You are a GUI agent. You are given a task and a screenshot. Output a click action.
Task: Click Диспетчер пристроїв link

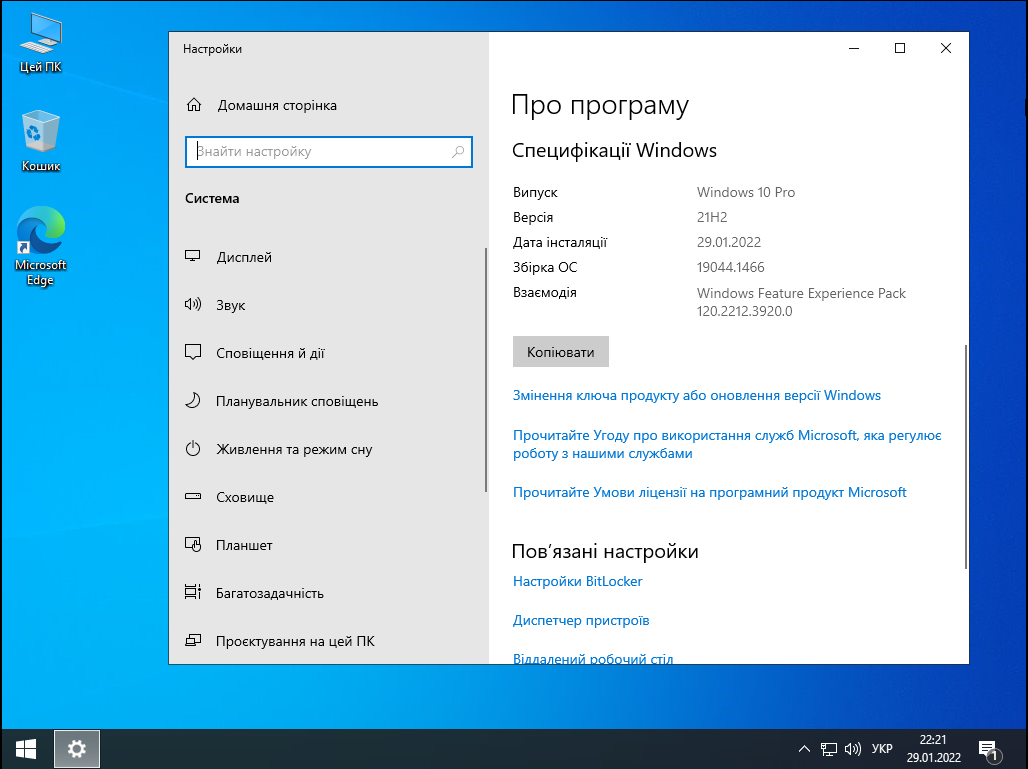pos(581,620)
